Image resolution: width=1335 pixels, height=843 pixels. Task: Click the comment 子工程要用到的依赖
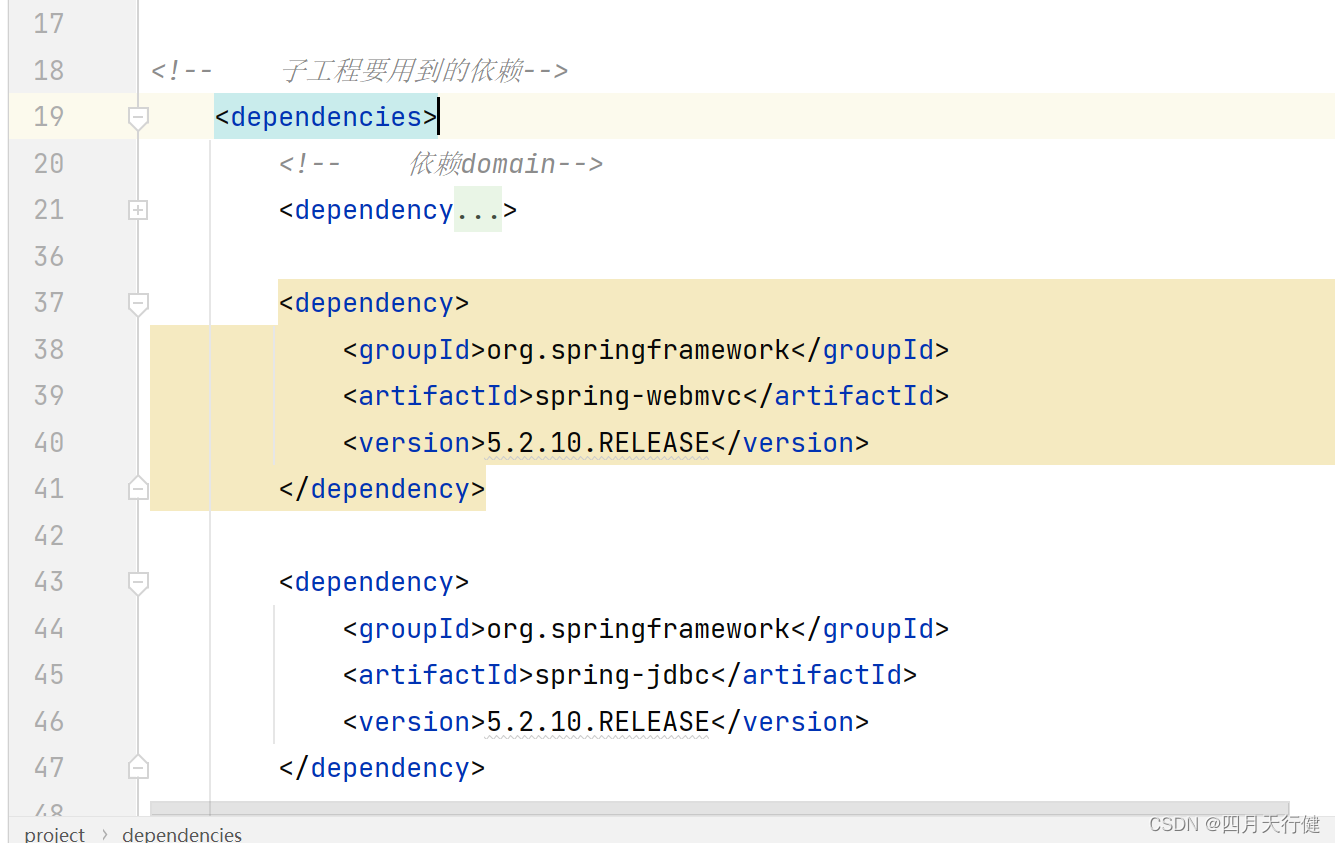[359, 71]
